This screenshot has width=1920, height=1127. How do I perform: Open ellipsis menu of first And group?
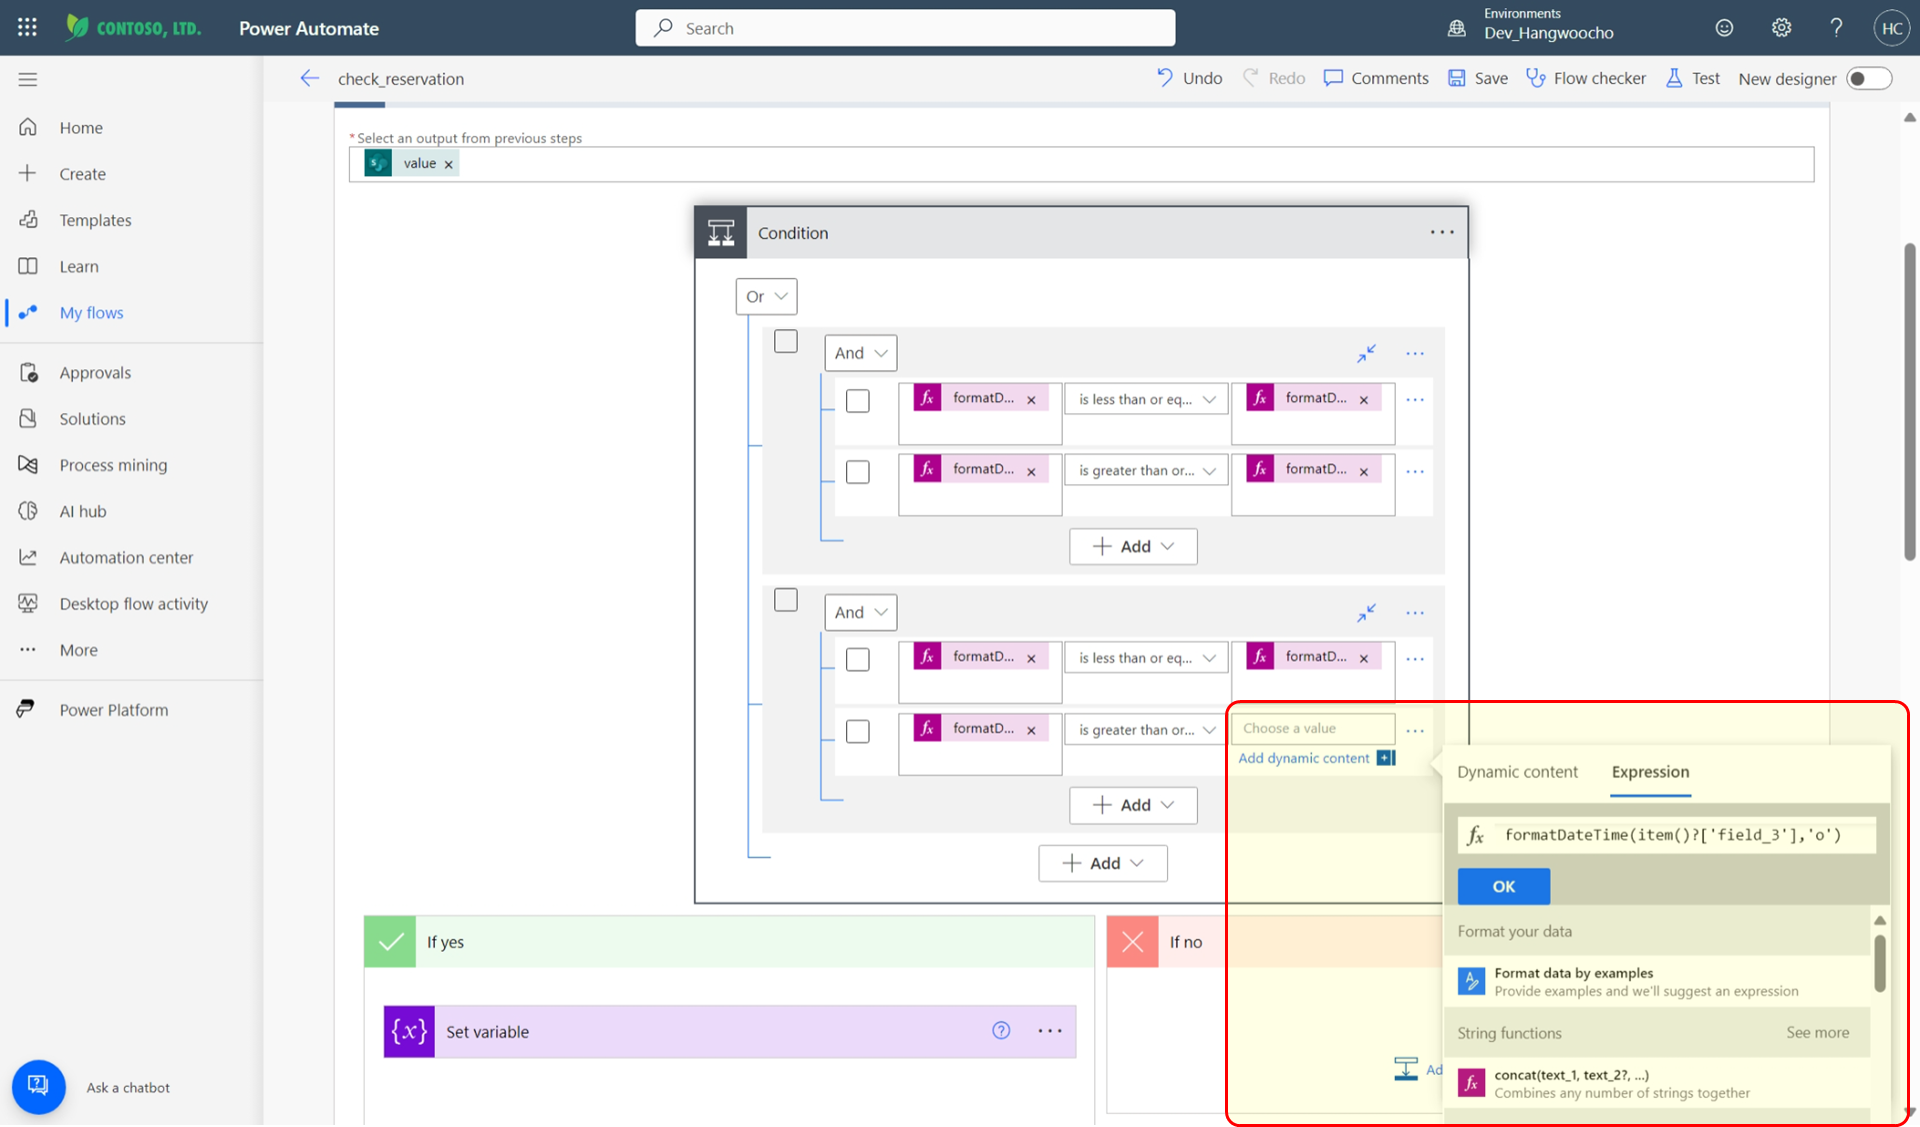(x=1414, y=353)
